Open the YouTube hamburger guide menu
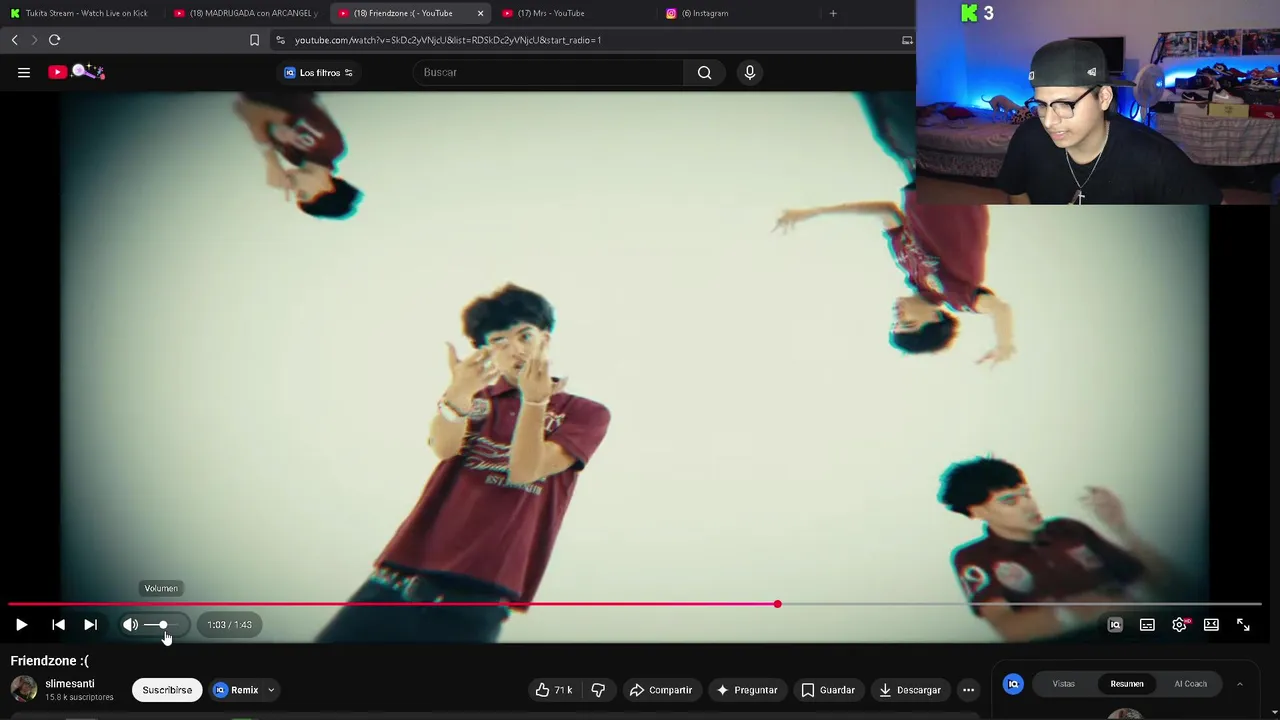The image size is (1280, 720). (24, 72)
